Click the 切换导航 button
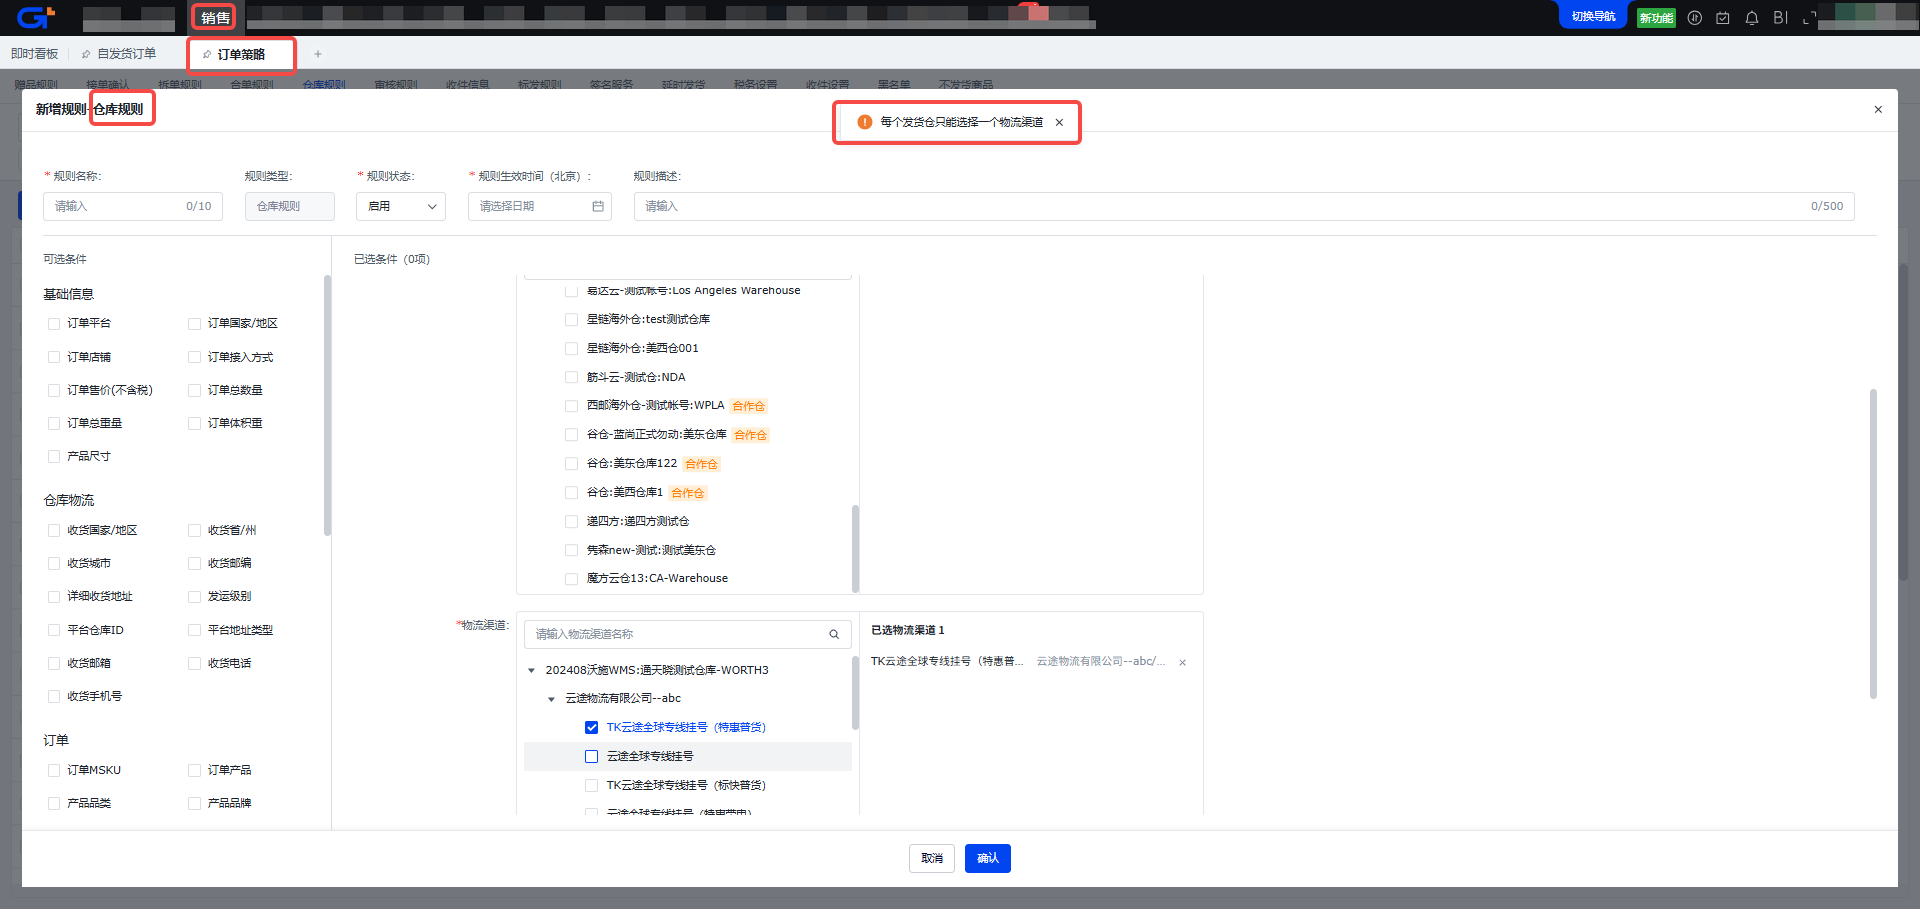The height and width of the screenshot is (911, 1920). click(1593, 16)
